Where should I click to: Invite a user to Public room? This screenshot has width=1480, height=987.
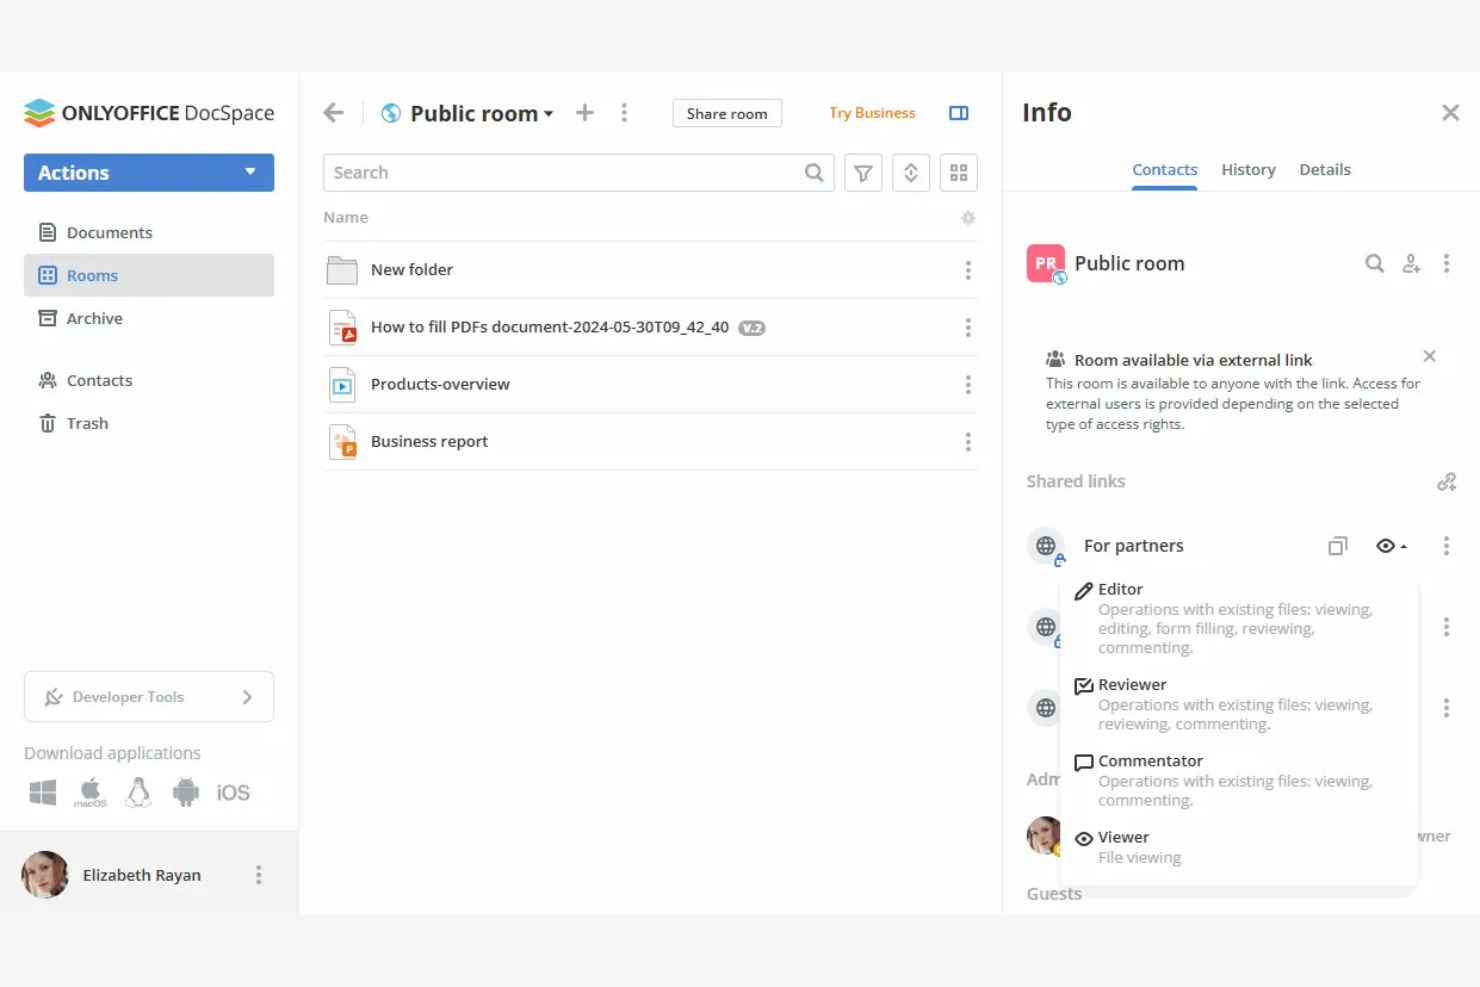click(x=1411, y=263)
